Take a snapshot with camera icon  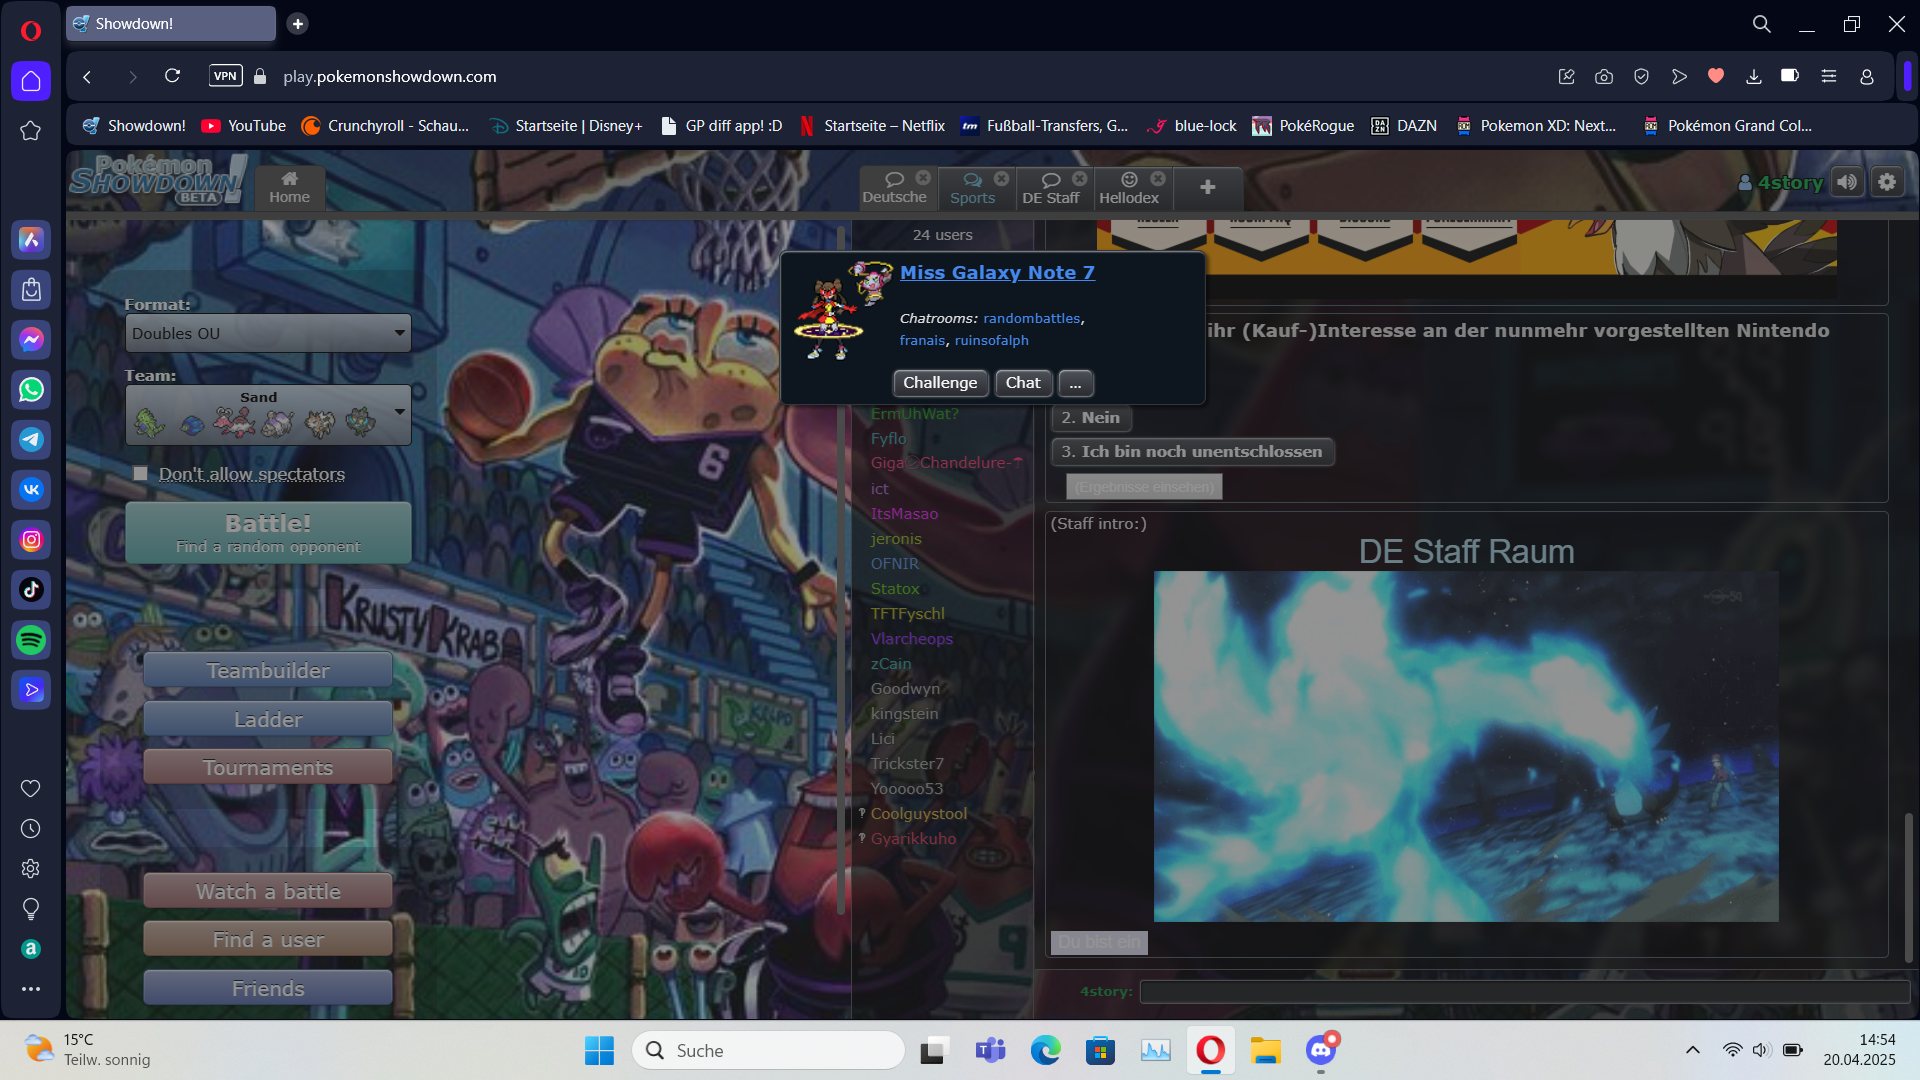tap(1604, 76)
